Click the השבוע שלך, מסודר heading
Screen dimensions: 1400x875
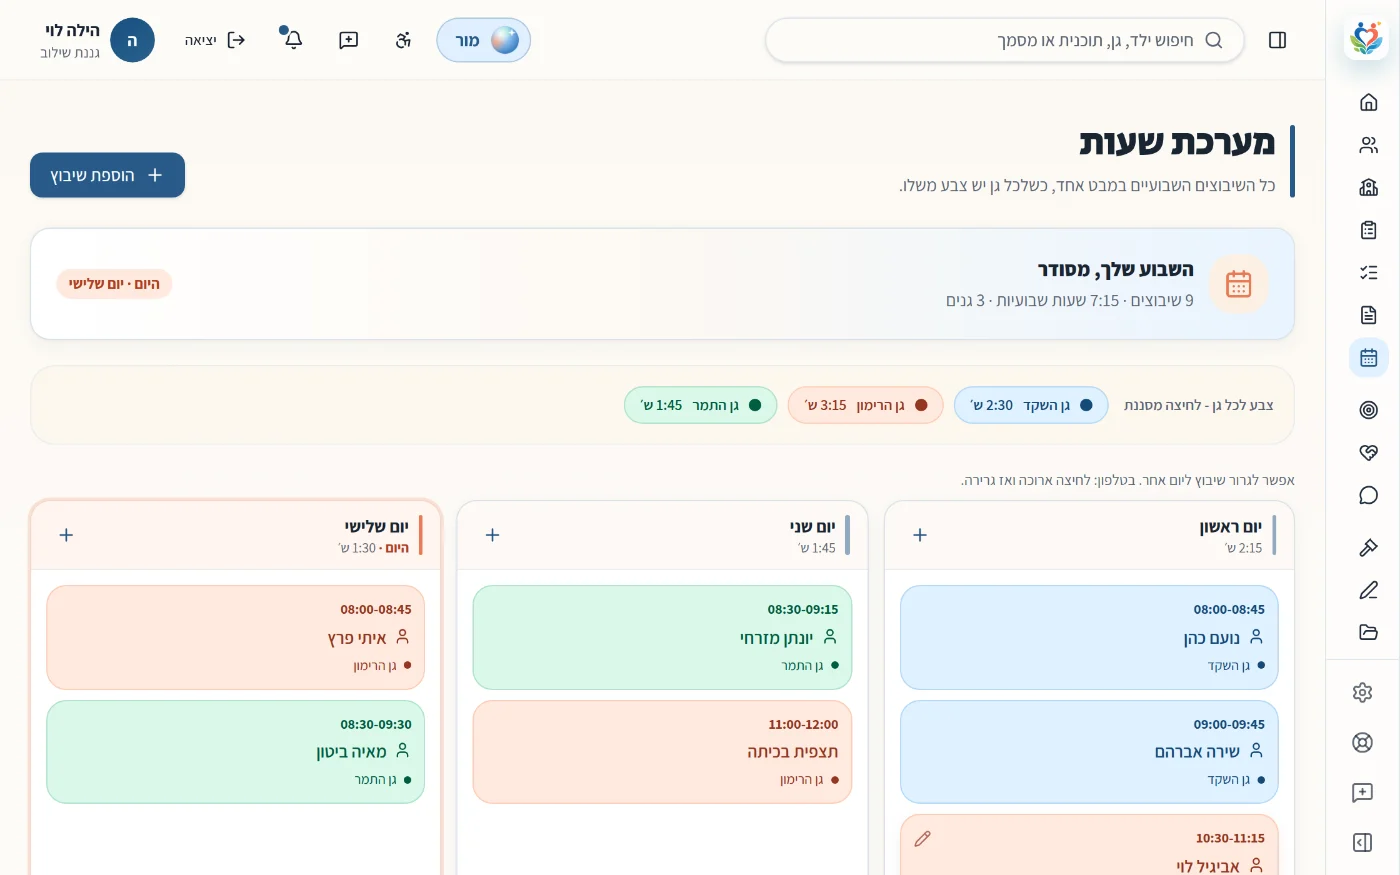pos(1115,270)
